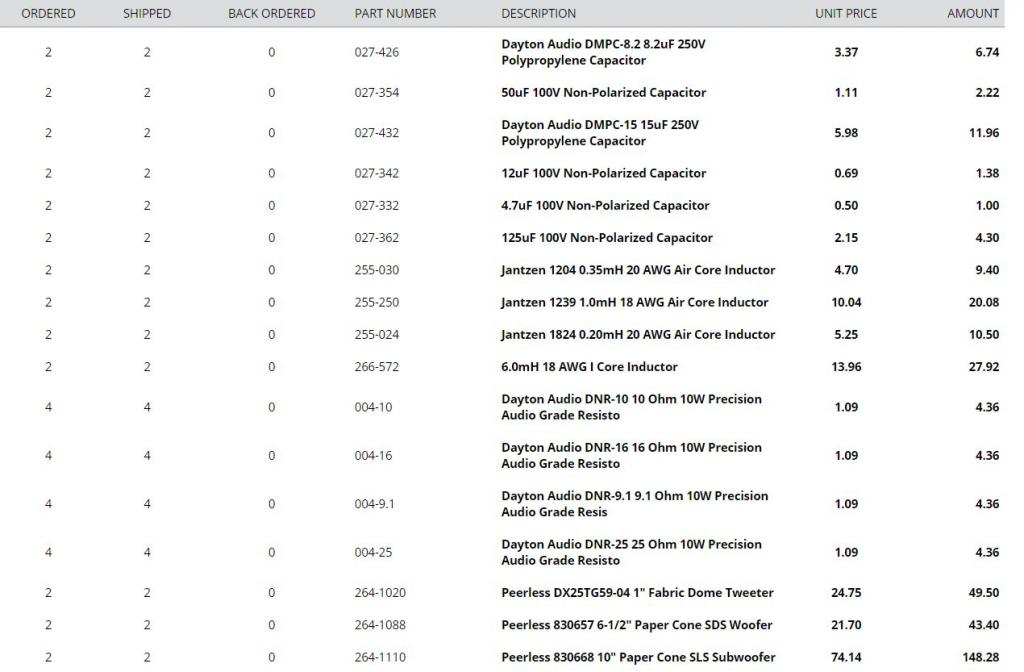The height and width of the screenshot is (672, 1024).
Task: Select part number 027-426
Action: tap(377, 52)
